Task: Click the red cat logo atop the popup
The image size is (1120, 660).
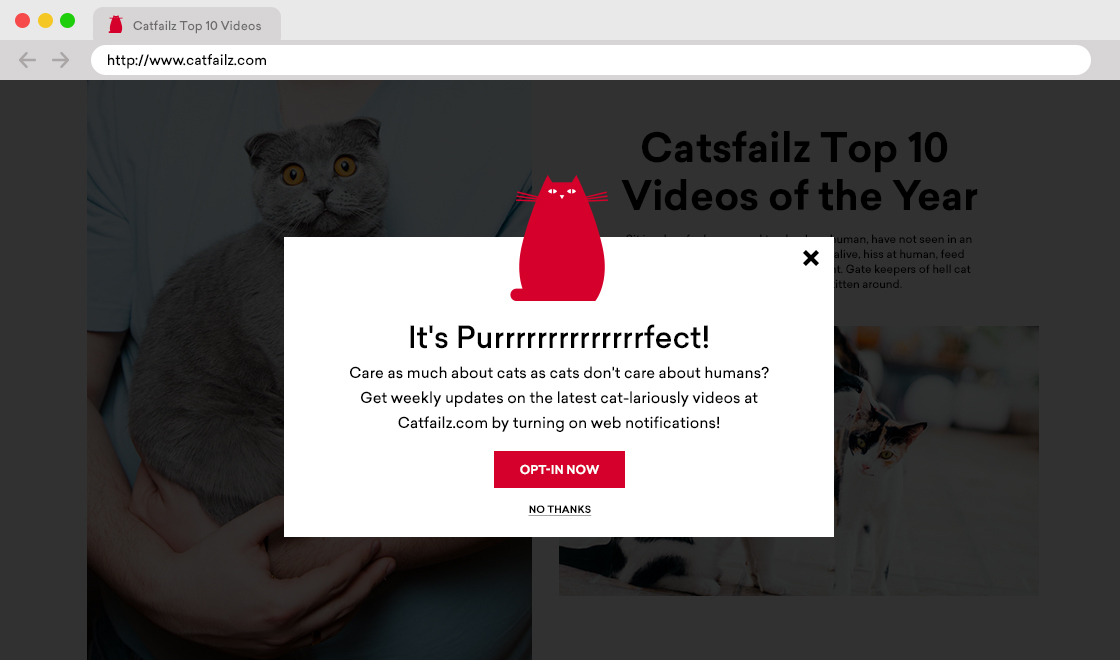Action: [x=561, y=239]
